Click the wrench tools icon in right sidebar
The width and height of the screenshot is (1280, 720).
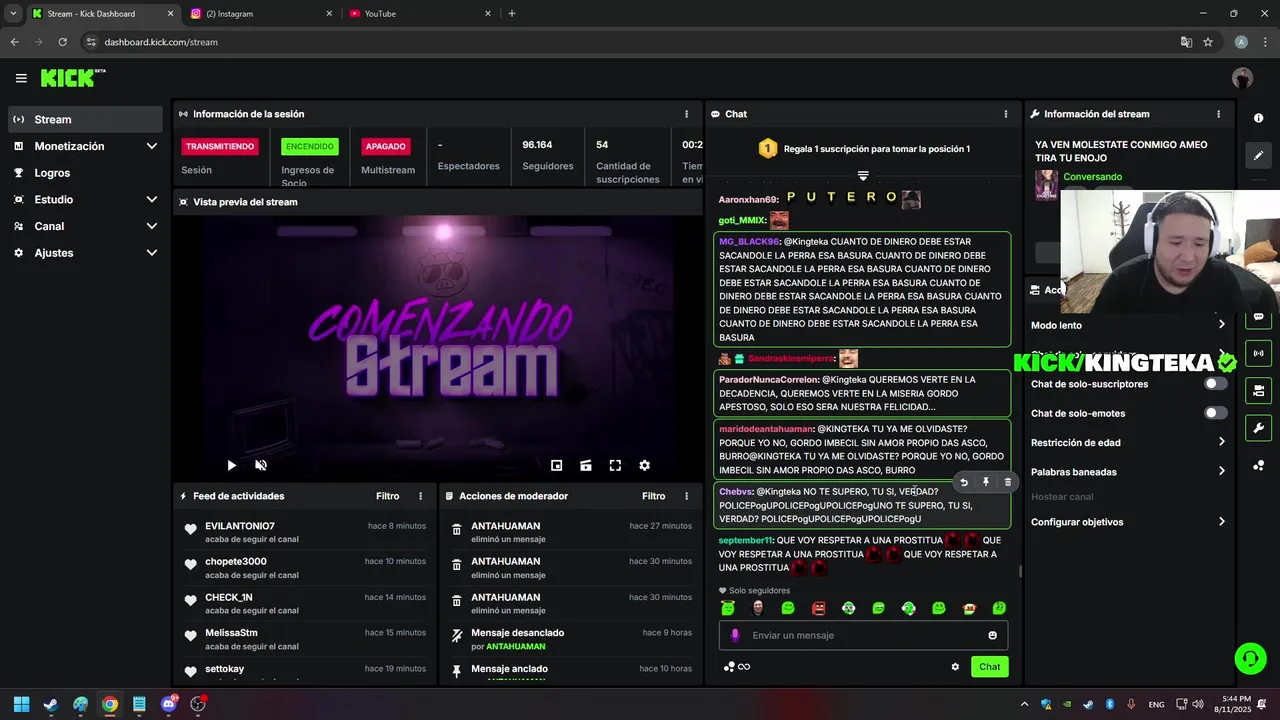click(x=1258, y=428)
